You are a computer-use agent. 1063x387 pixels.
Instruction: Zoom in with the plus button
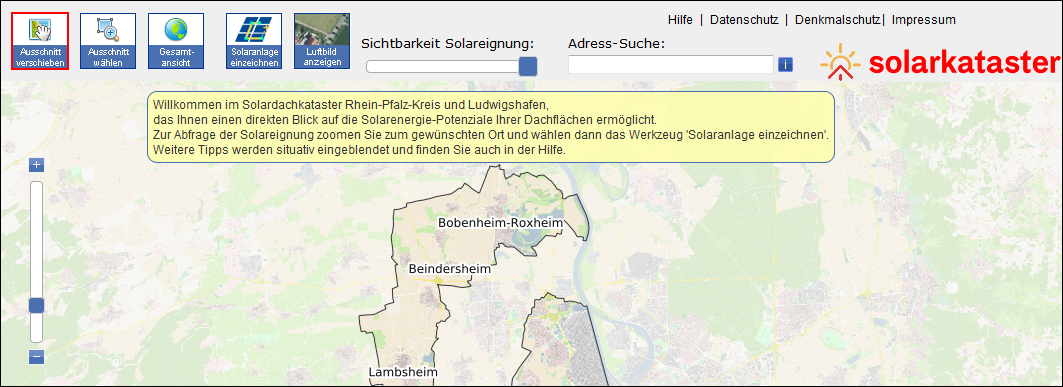tap(37, 165)
